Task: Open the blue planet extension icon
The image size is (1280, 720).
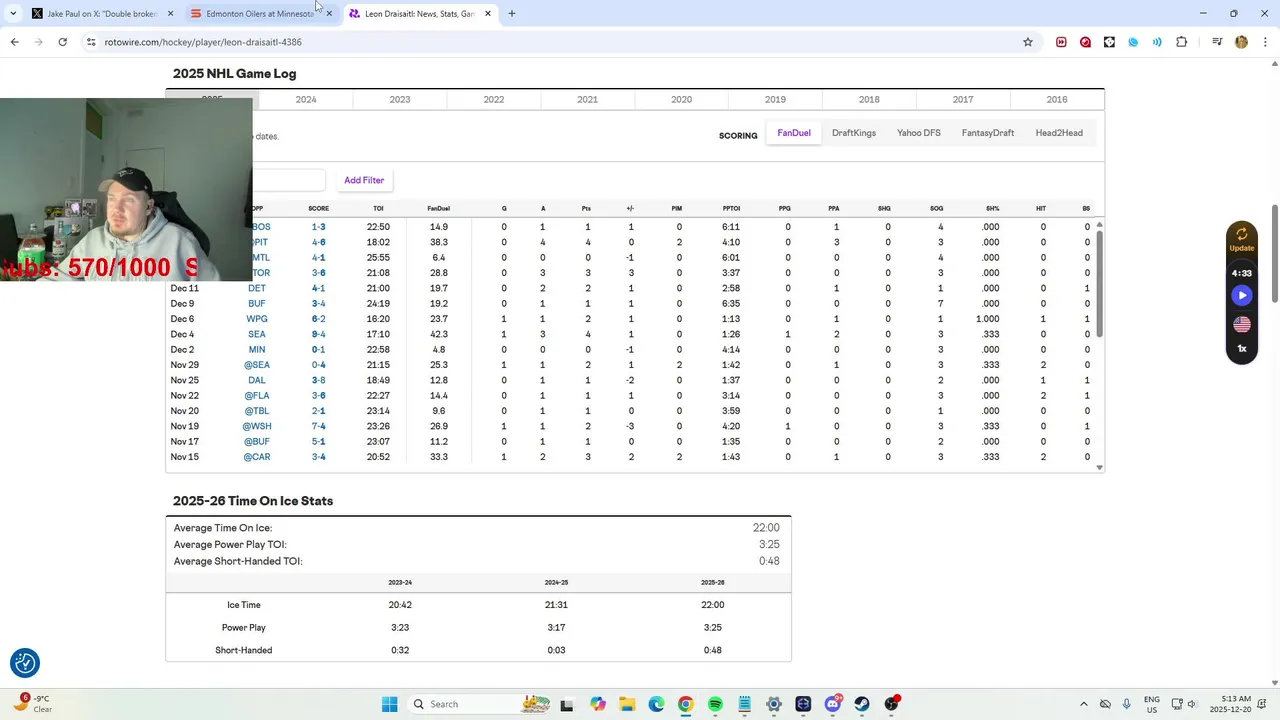Action: (x=1133, y=42)
